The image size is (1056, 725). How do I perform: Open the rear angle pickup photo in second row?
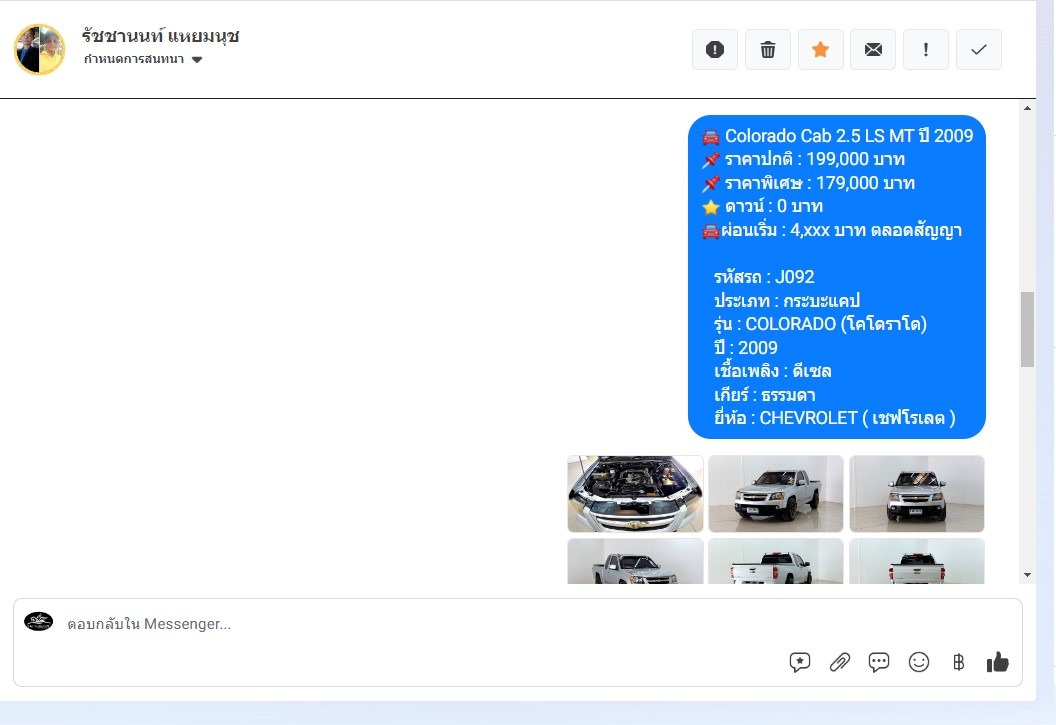776,561
